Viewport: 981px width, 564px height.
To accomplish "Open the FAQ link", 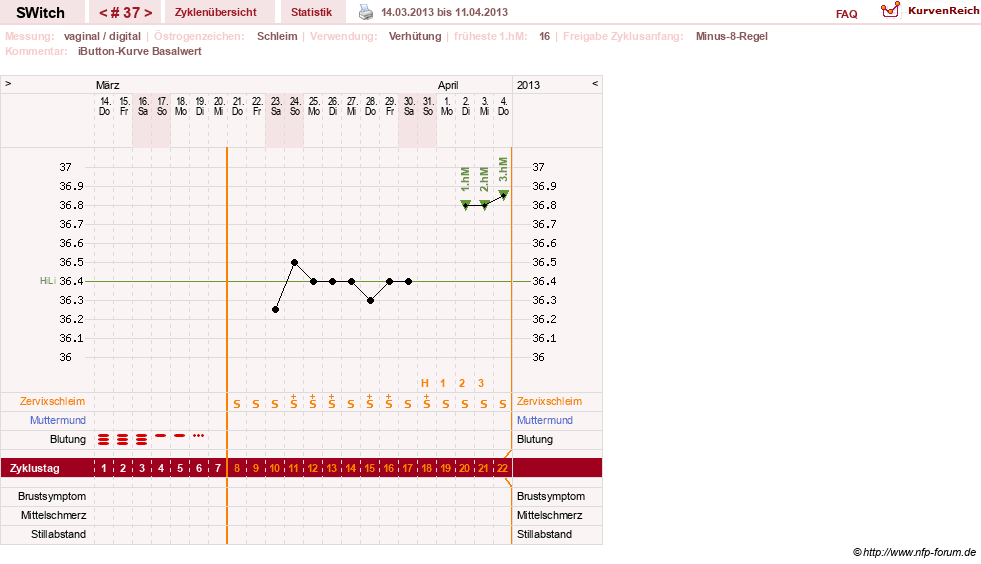I will 846,14.
